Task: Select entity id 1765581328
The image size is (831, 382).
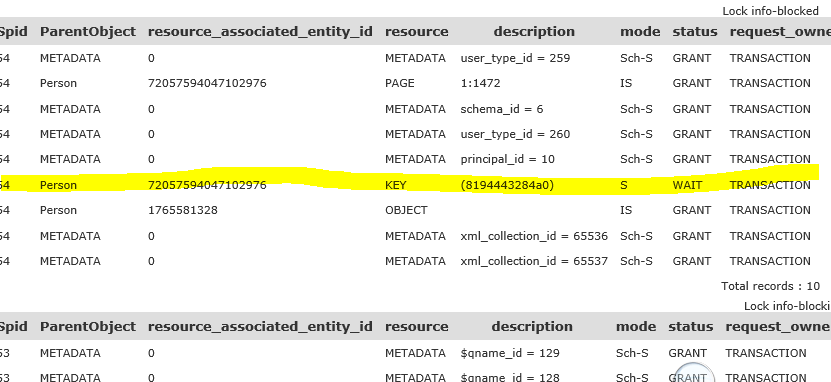Action: tap(183, 210)
